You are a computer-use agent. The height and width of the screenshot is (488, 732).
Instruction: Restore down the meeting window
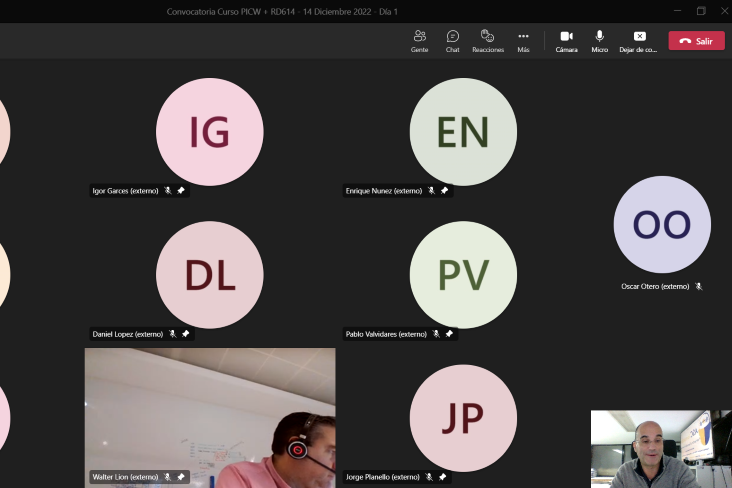701,11
